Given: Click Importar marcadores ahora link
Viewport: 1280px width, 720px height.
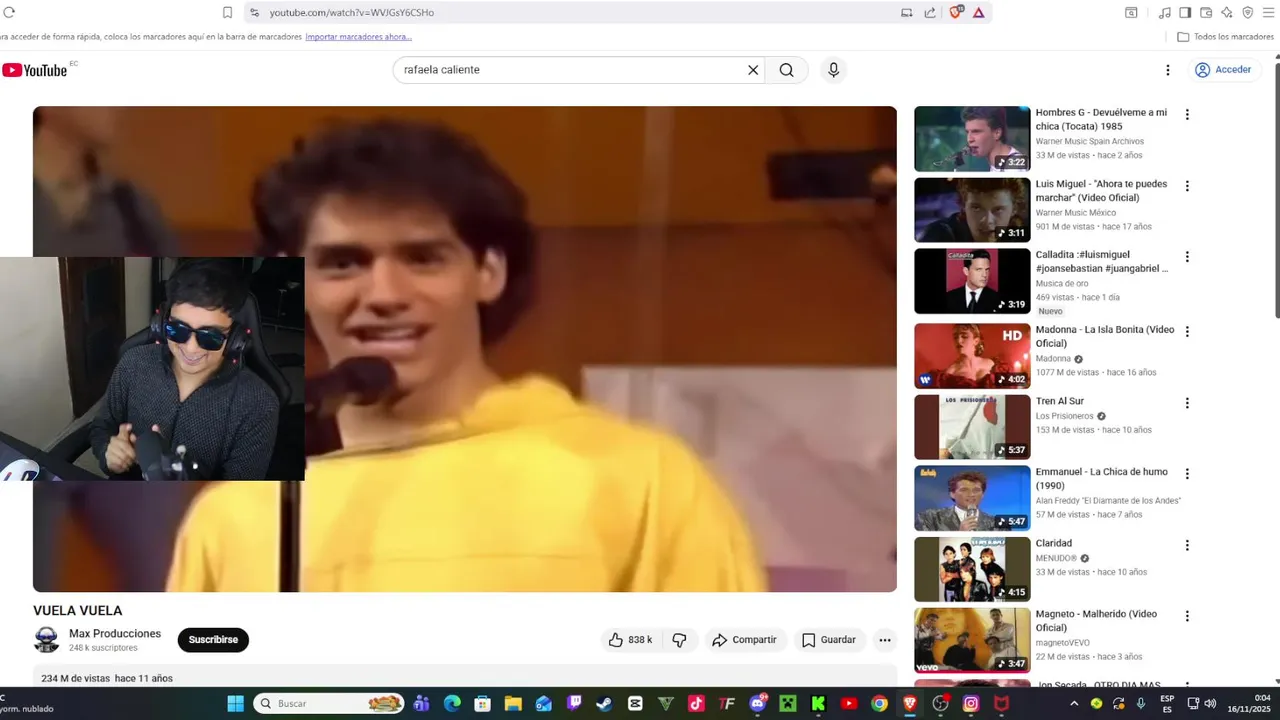Looking at the screenshot, I should coord(358,37).
